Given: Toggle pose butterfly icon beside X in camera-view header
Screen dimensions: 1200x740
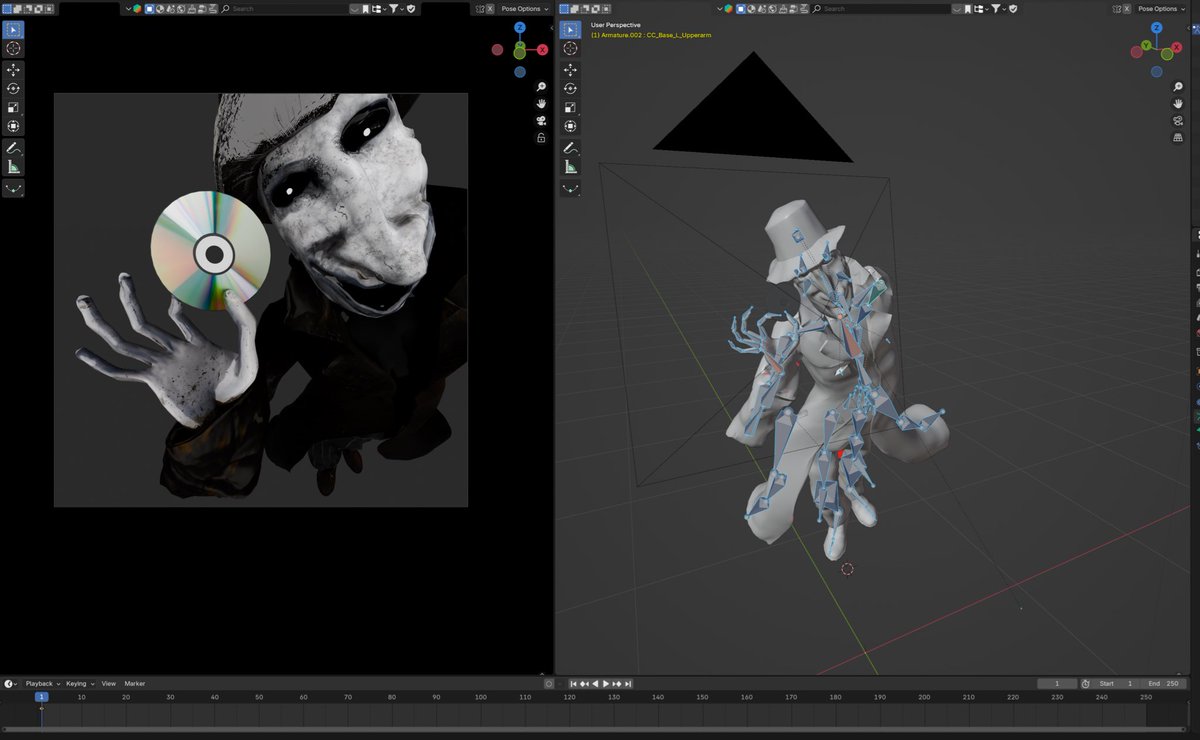Looking at the screenshot, I should [479, 8].
